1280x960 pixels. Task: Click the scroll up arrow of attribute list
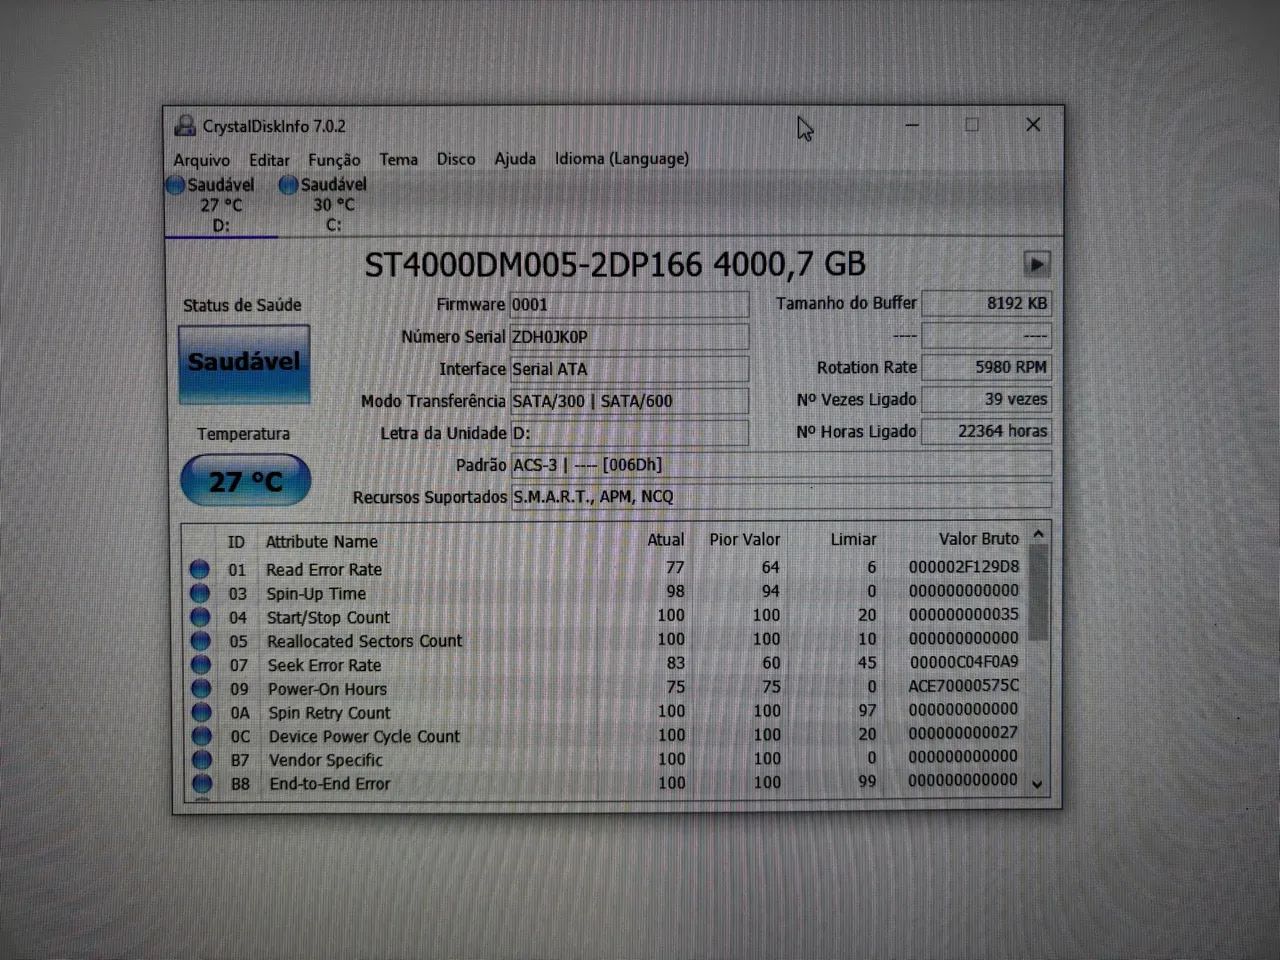pyautogui.click(x=1038, y=535)
